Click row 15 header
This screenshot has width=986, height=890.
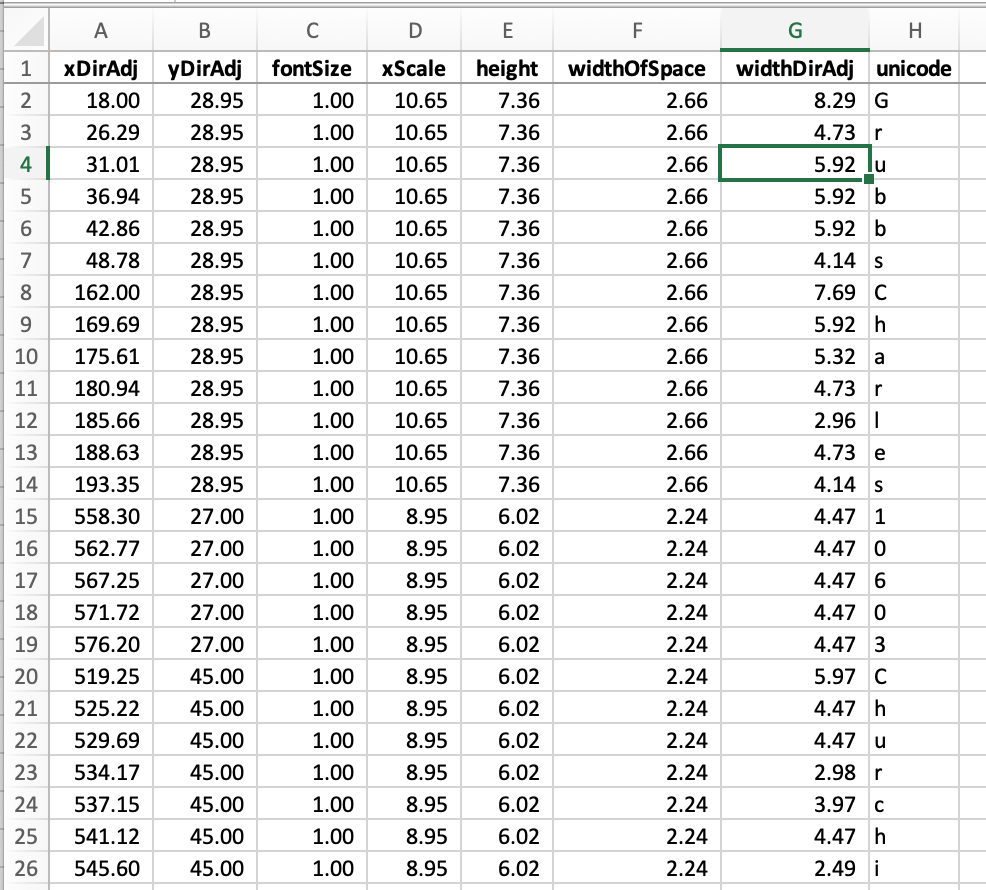pyautogui.click(x=26, y=516)
